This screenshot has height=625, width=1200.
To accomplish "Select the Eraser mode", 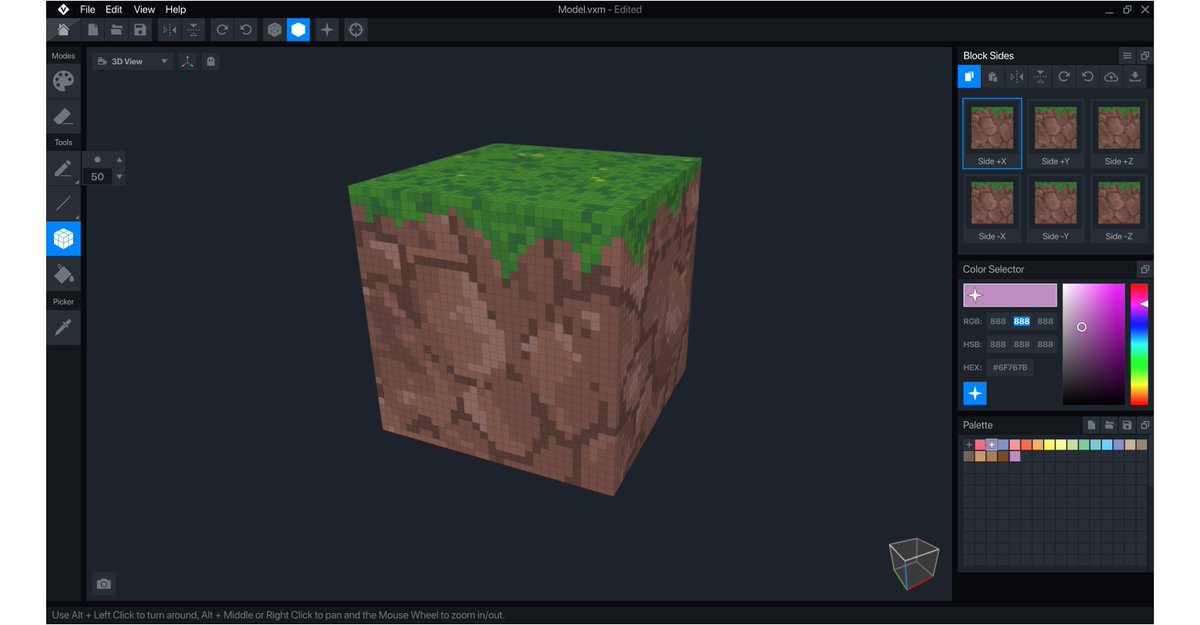I will pyautogui.click(x=63, y=117).
